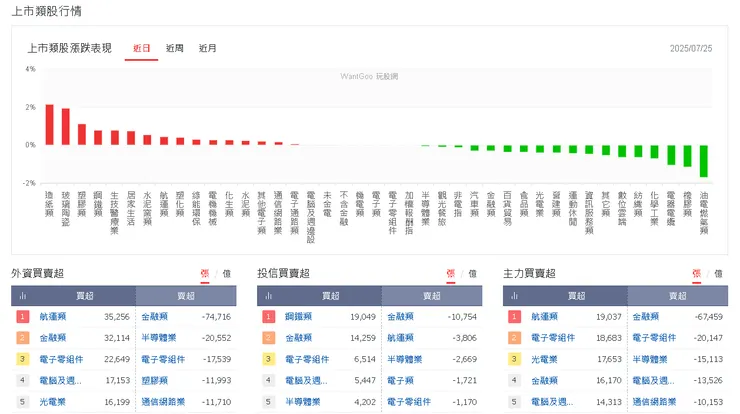
Task: Open chart icon in 主力買賣超 table header
Action: tap(514, 296)
